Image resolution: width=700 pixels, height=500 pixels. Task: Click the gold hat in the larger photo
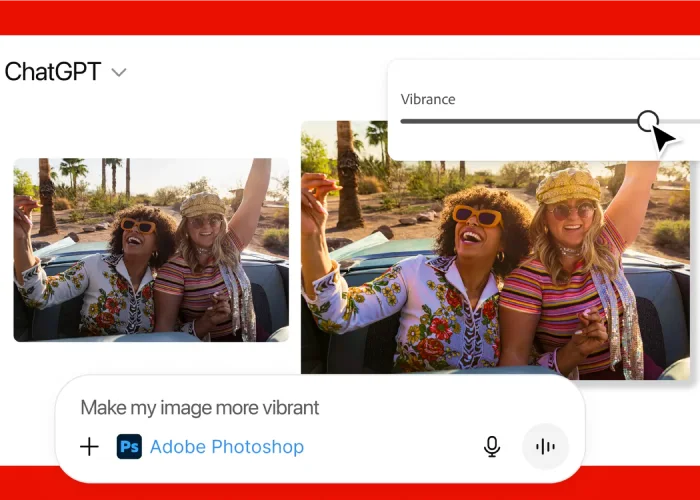tap(568, 185)
